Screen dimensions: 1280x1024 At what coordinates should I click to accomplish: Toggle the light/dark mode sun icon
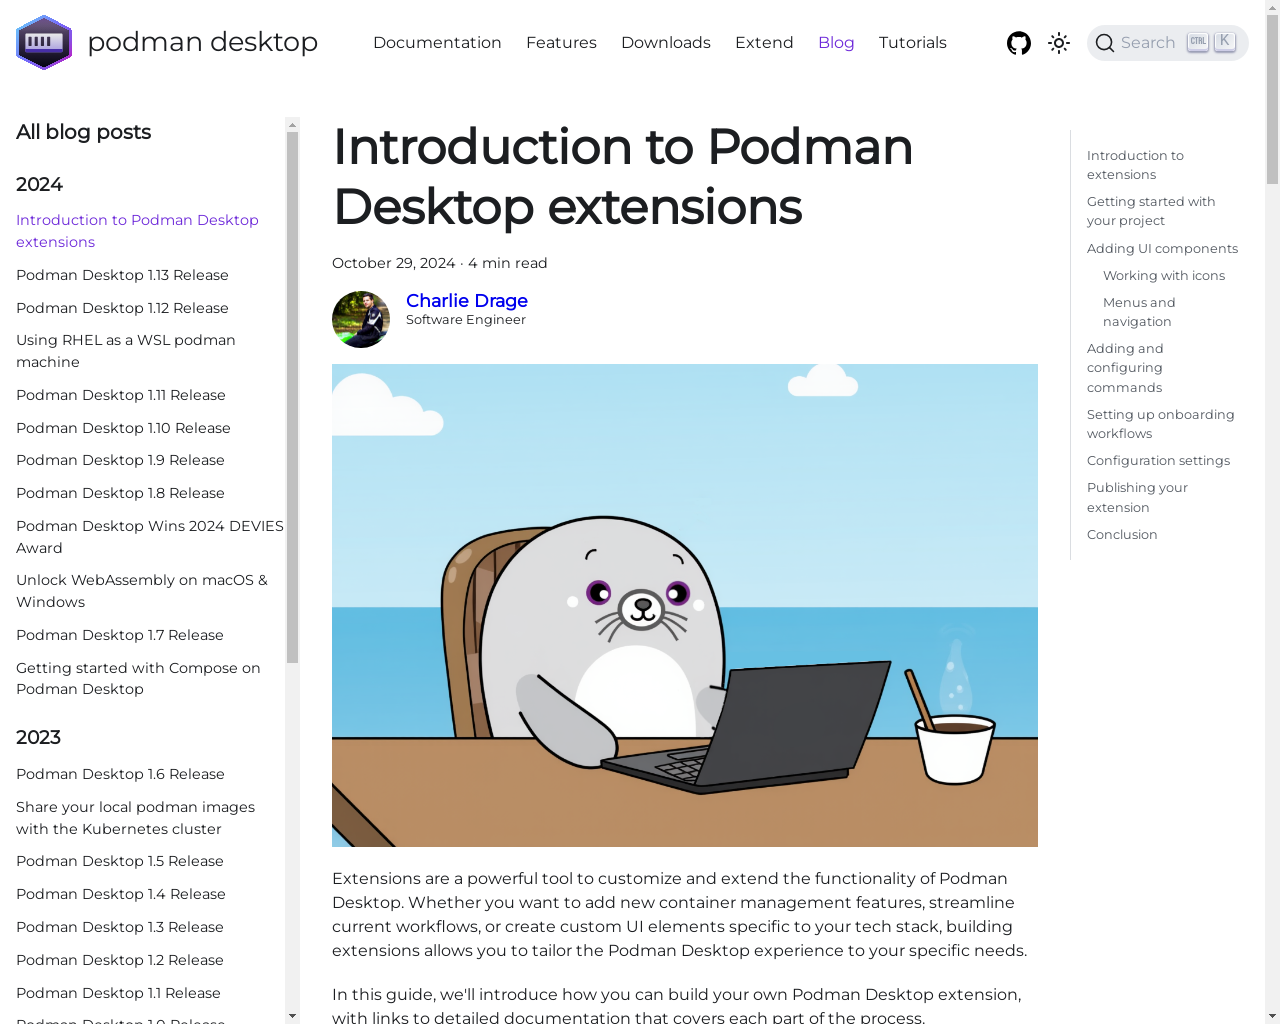coord(1059,43)
